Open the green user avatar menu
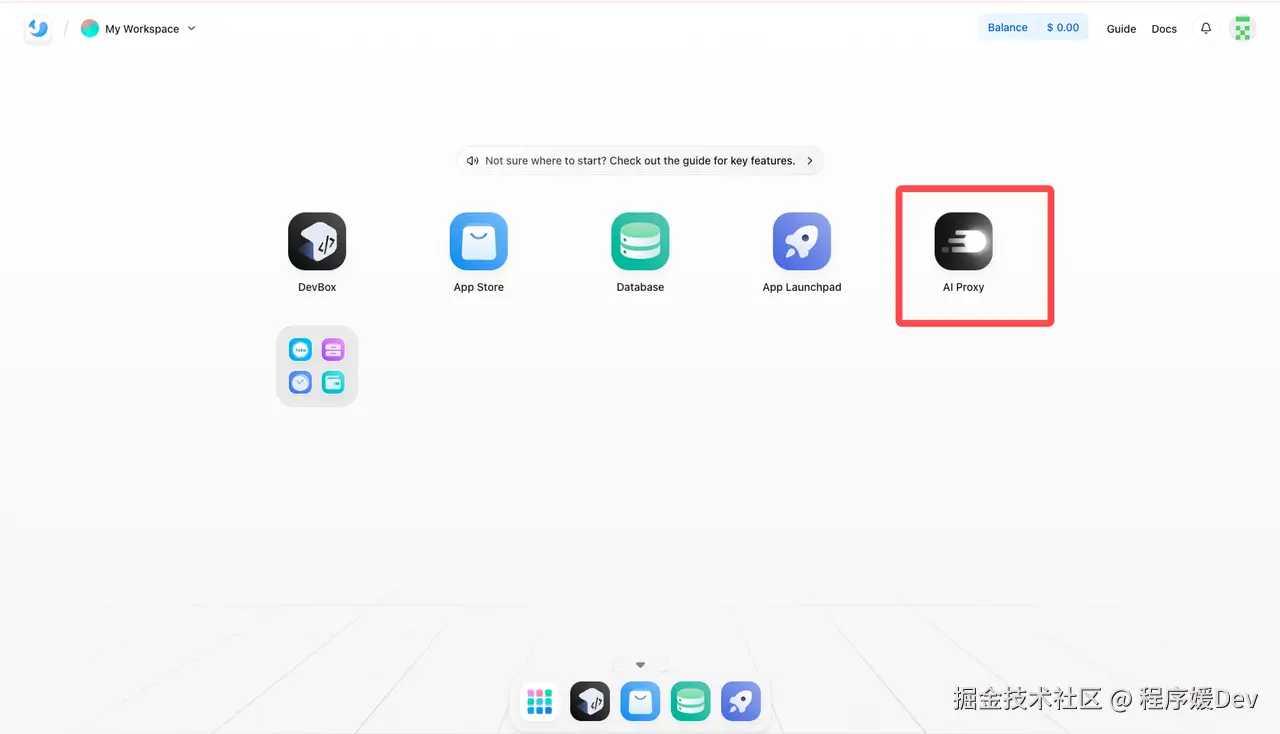The width and height of the screenshot is (1280, 734). tap(1243, 28)
